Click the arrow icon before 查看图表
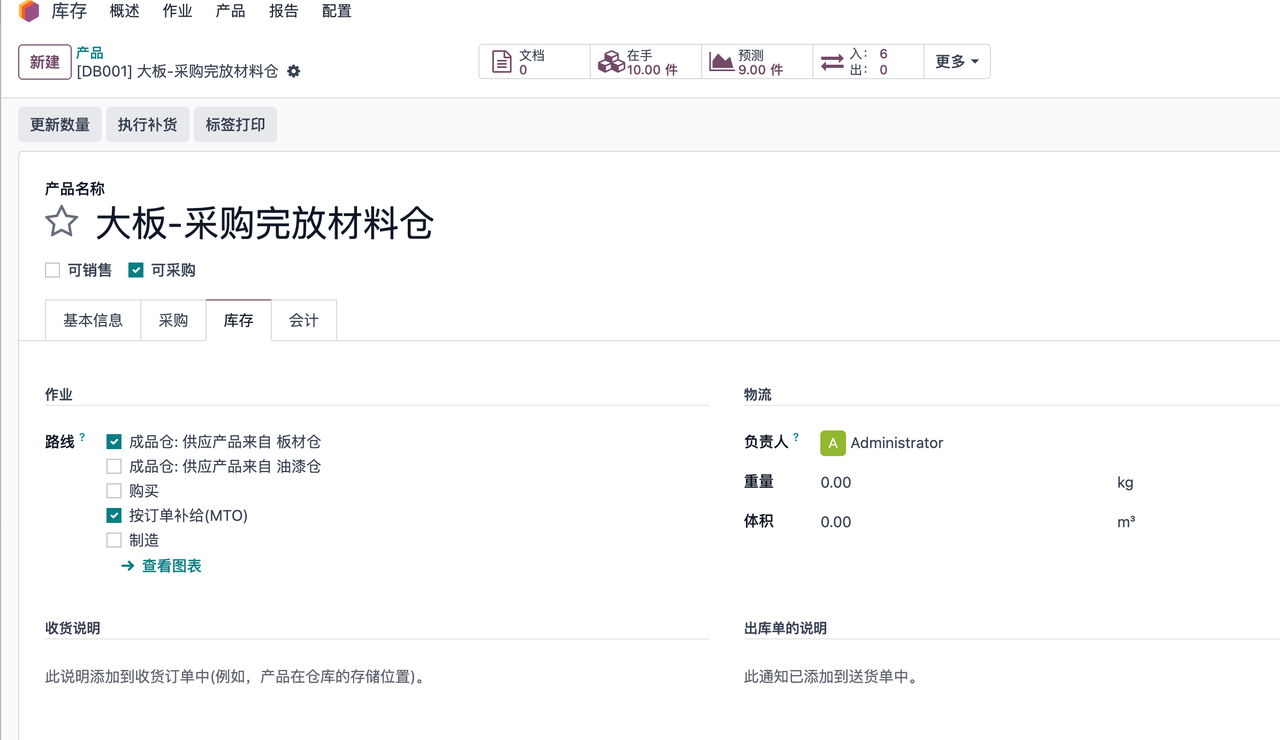The image size is (1280, 740). pos(127,566)
